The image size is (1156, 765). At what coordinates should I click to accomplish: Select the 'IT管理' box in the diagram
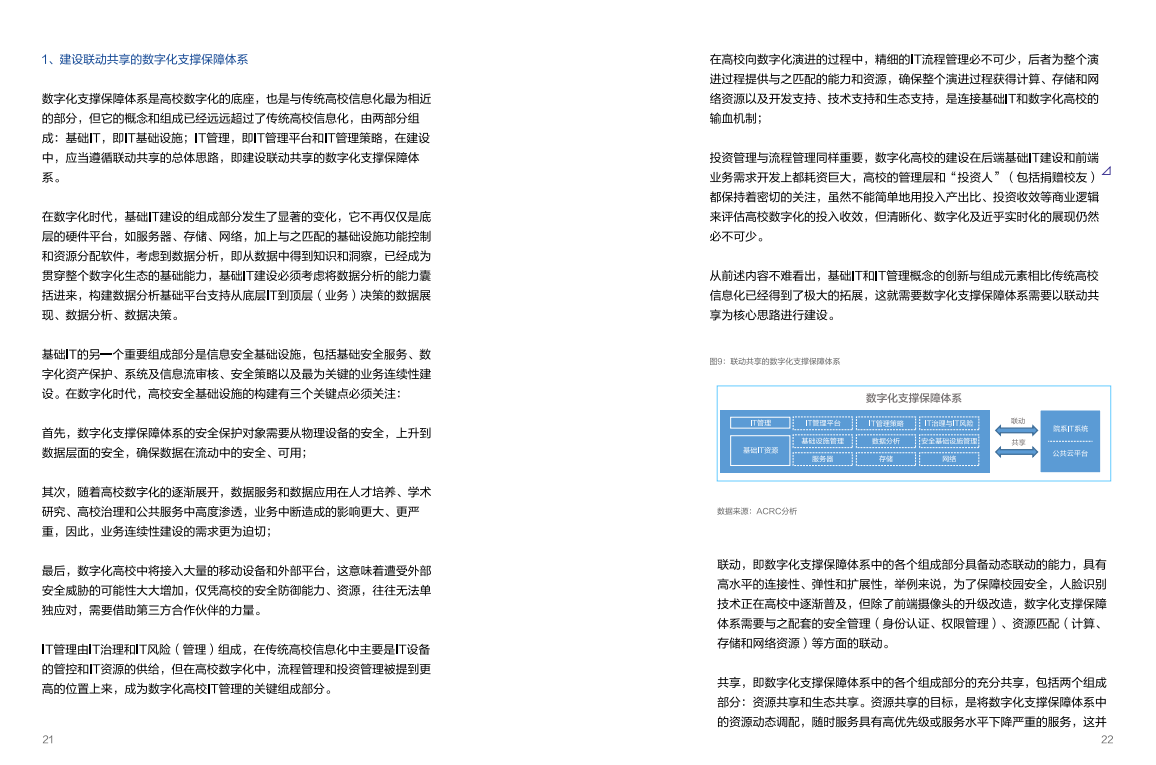[x=760, y=423]
